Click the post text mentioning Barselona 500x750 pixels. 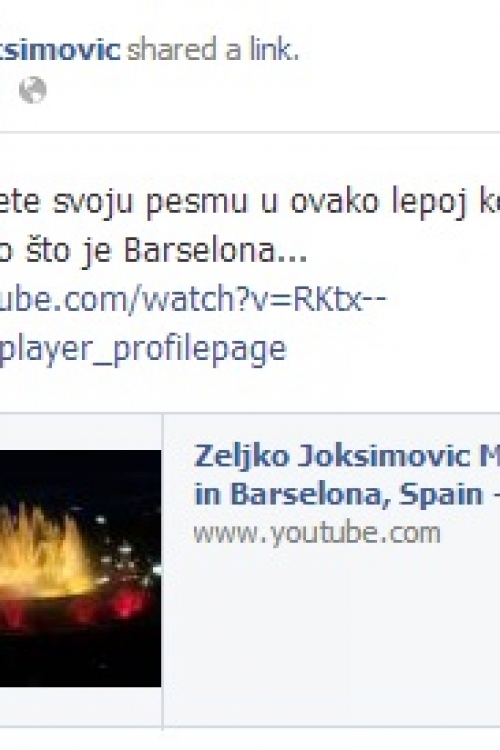pos(154,250)
